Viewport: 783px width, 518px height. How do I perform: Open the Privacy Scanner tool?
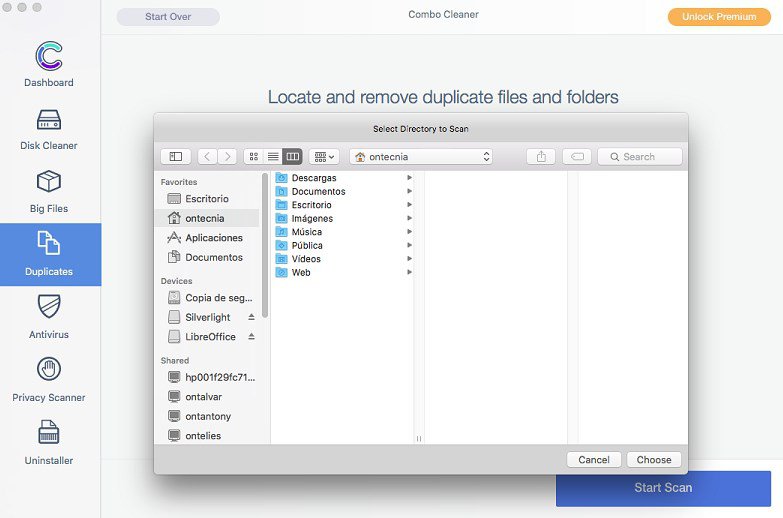click(49, 380)
